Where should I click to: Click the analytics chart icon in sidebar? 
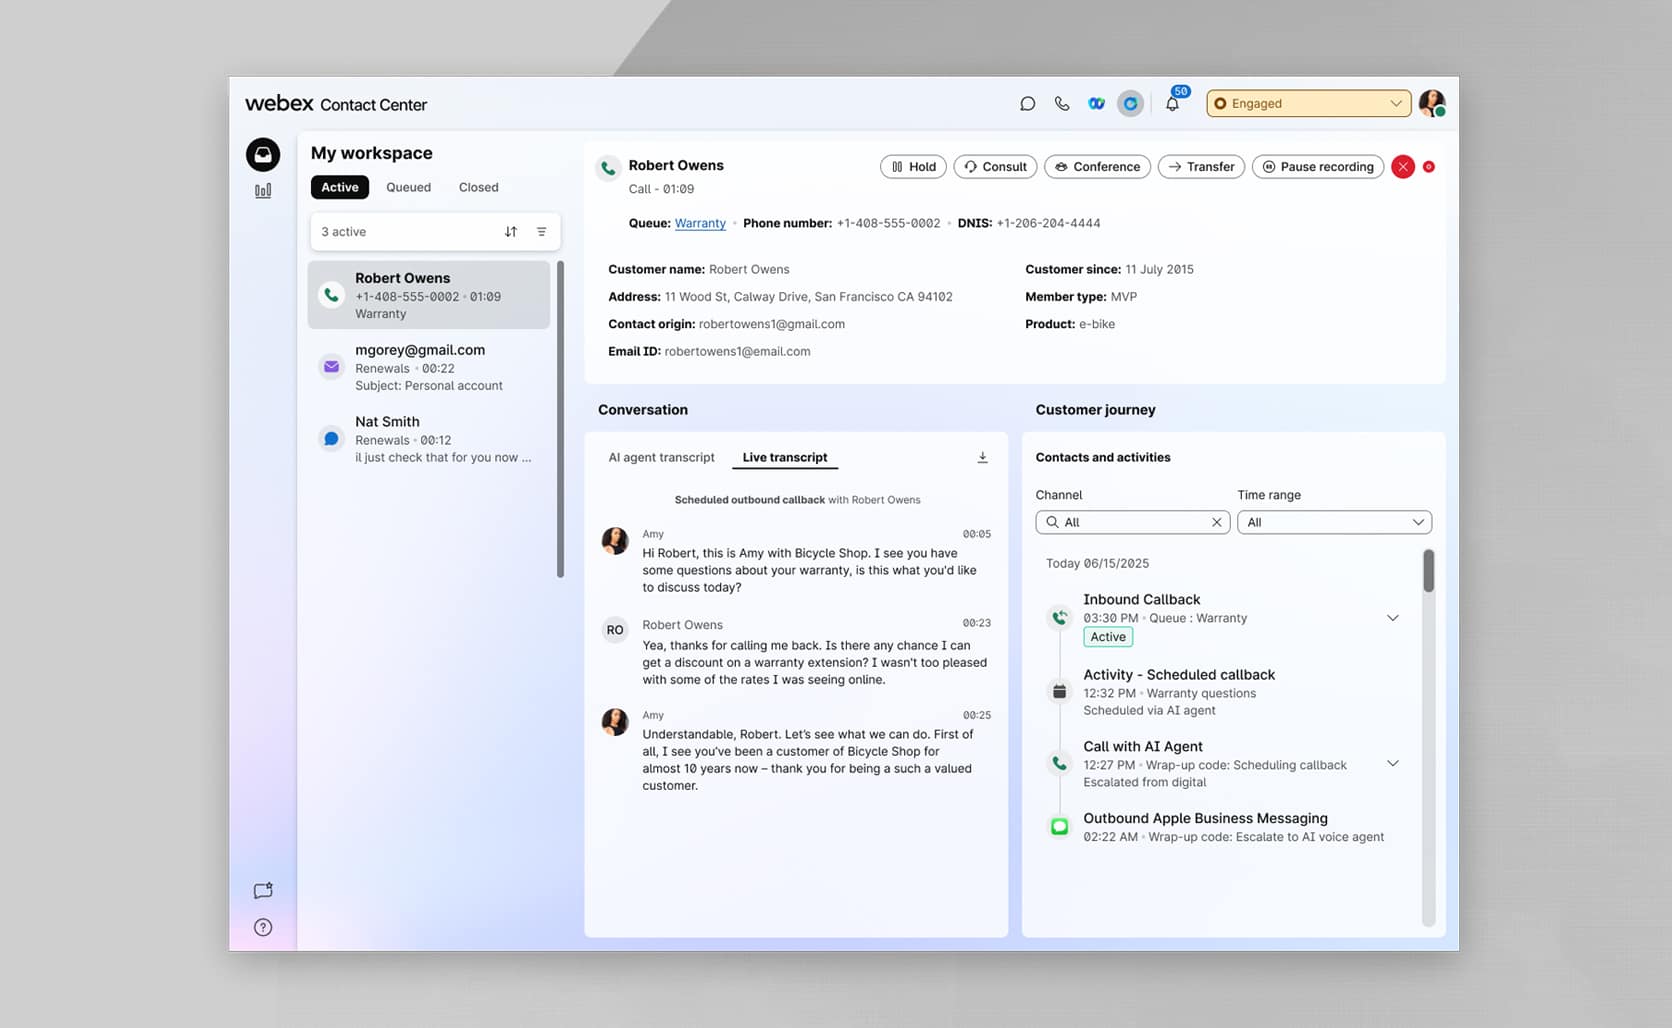pyautogui.click(x=263, y=191)
